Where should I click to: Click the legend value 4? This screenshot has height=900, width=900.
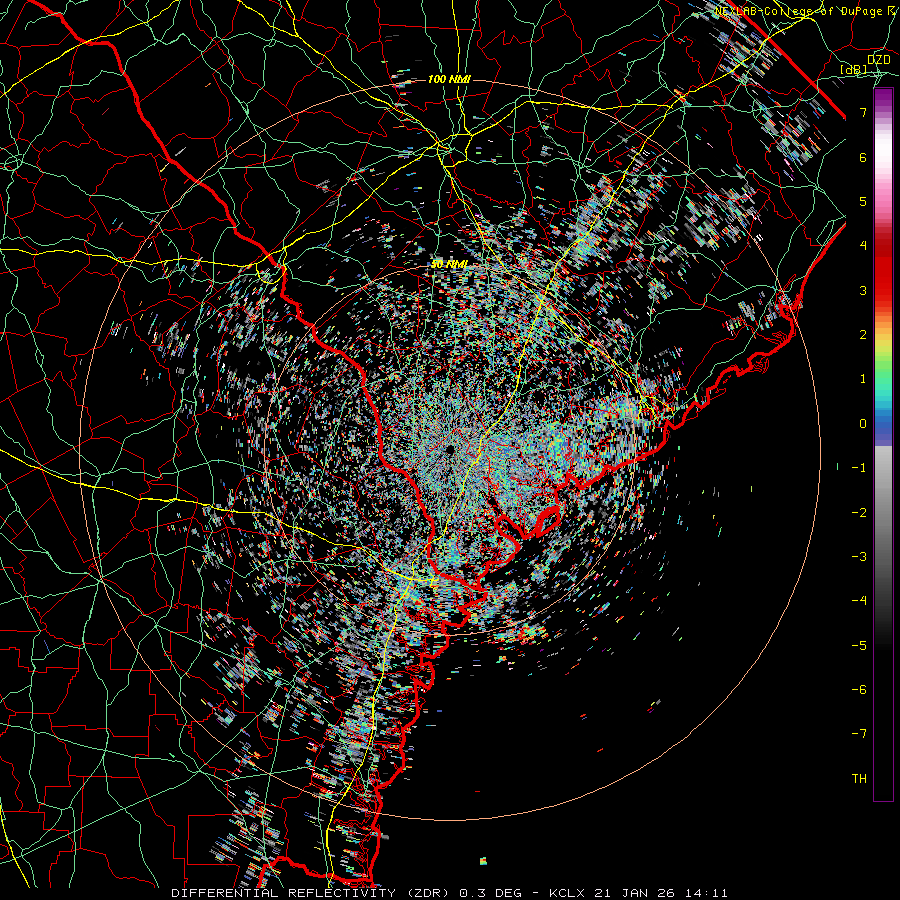click(863, 246)
